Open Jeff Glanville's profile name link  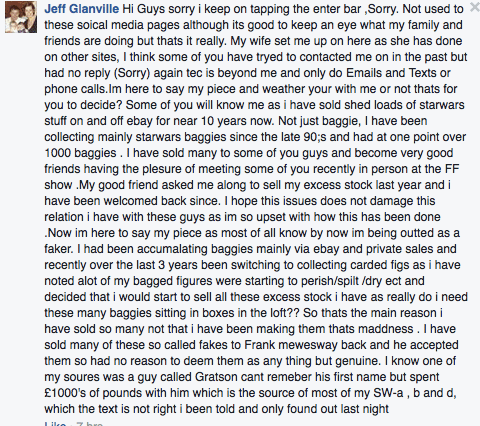click(x=81, y=9)
